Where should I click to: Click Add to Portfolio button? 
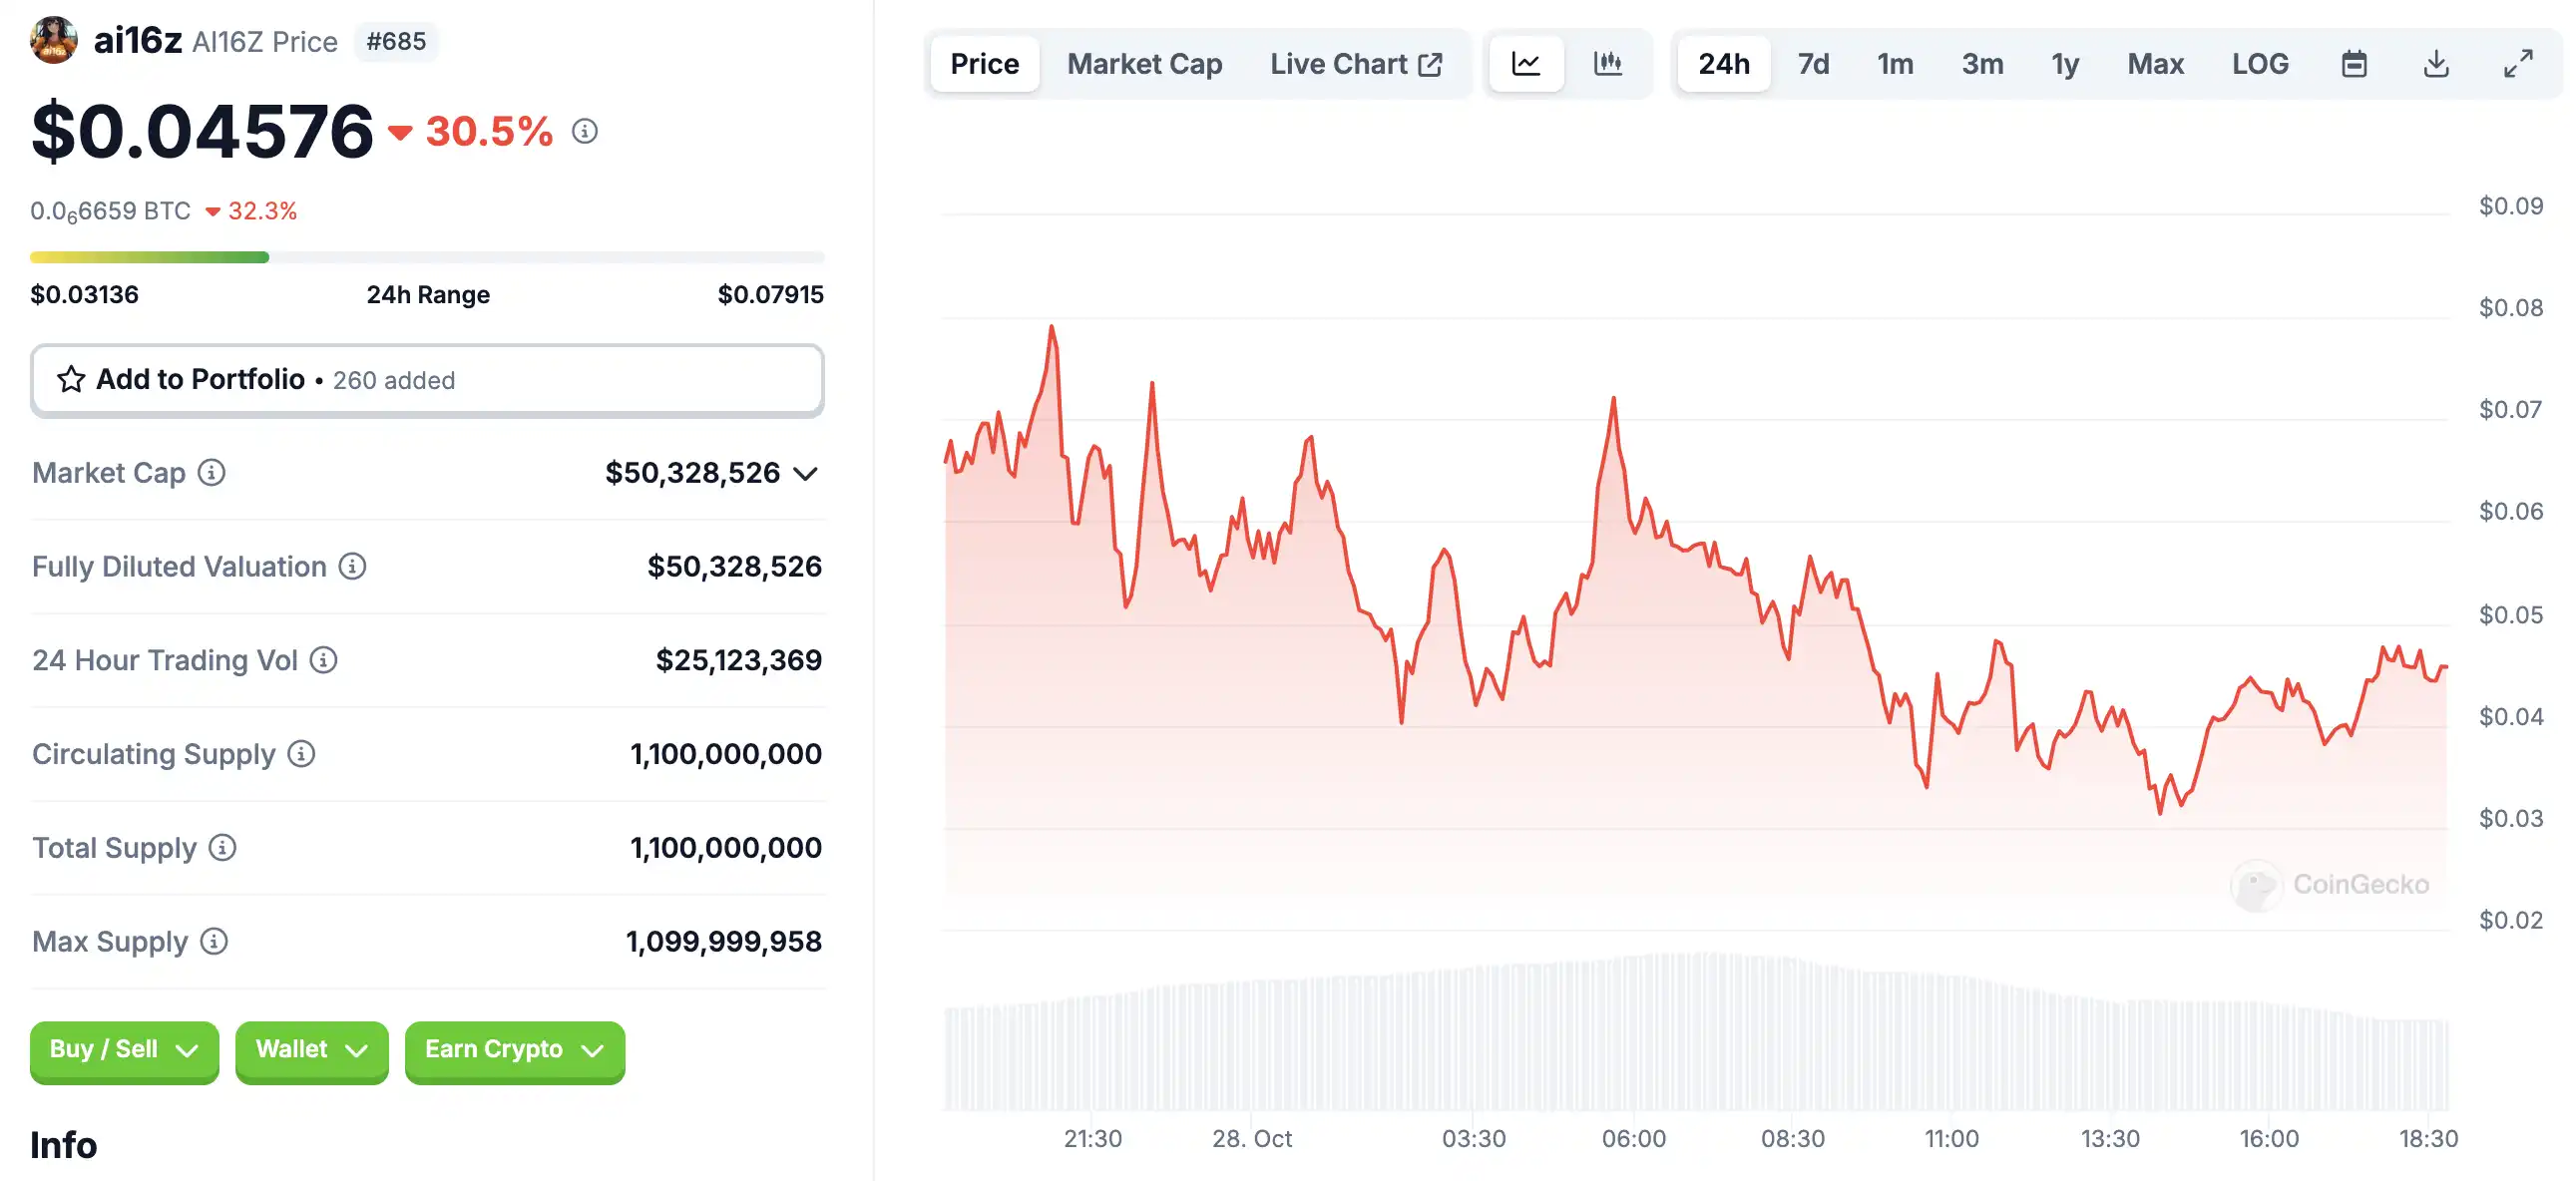(427, 380)
